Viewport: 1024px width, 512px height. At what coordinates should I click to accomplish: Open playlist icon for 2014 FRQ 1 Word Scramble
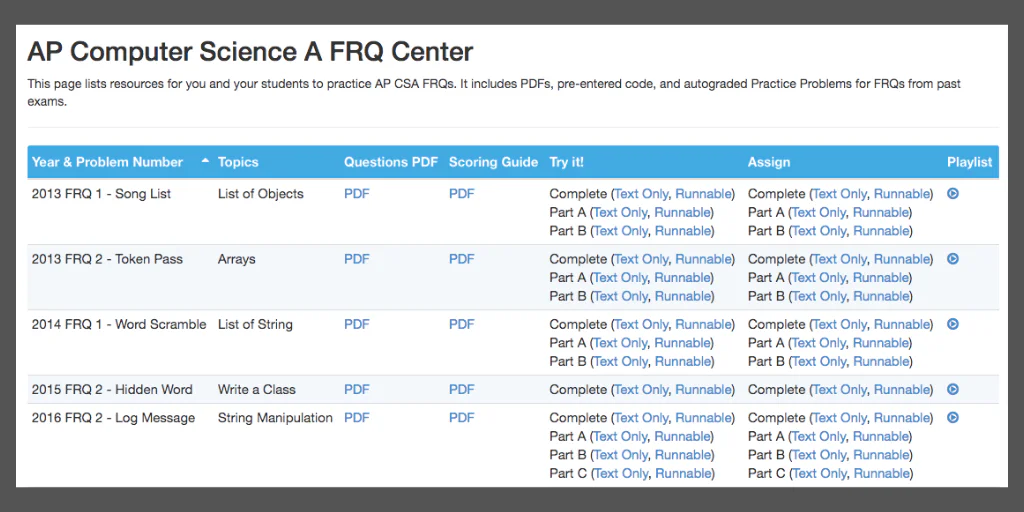(953, 324)
